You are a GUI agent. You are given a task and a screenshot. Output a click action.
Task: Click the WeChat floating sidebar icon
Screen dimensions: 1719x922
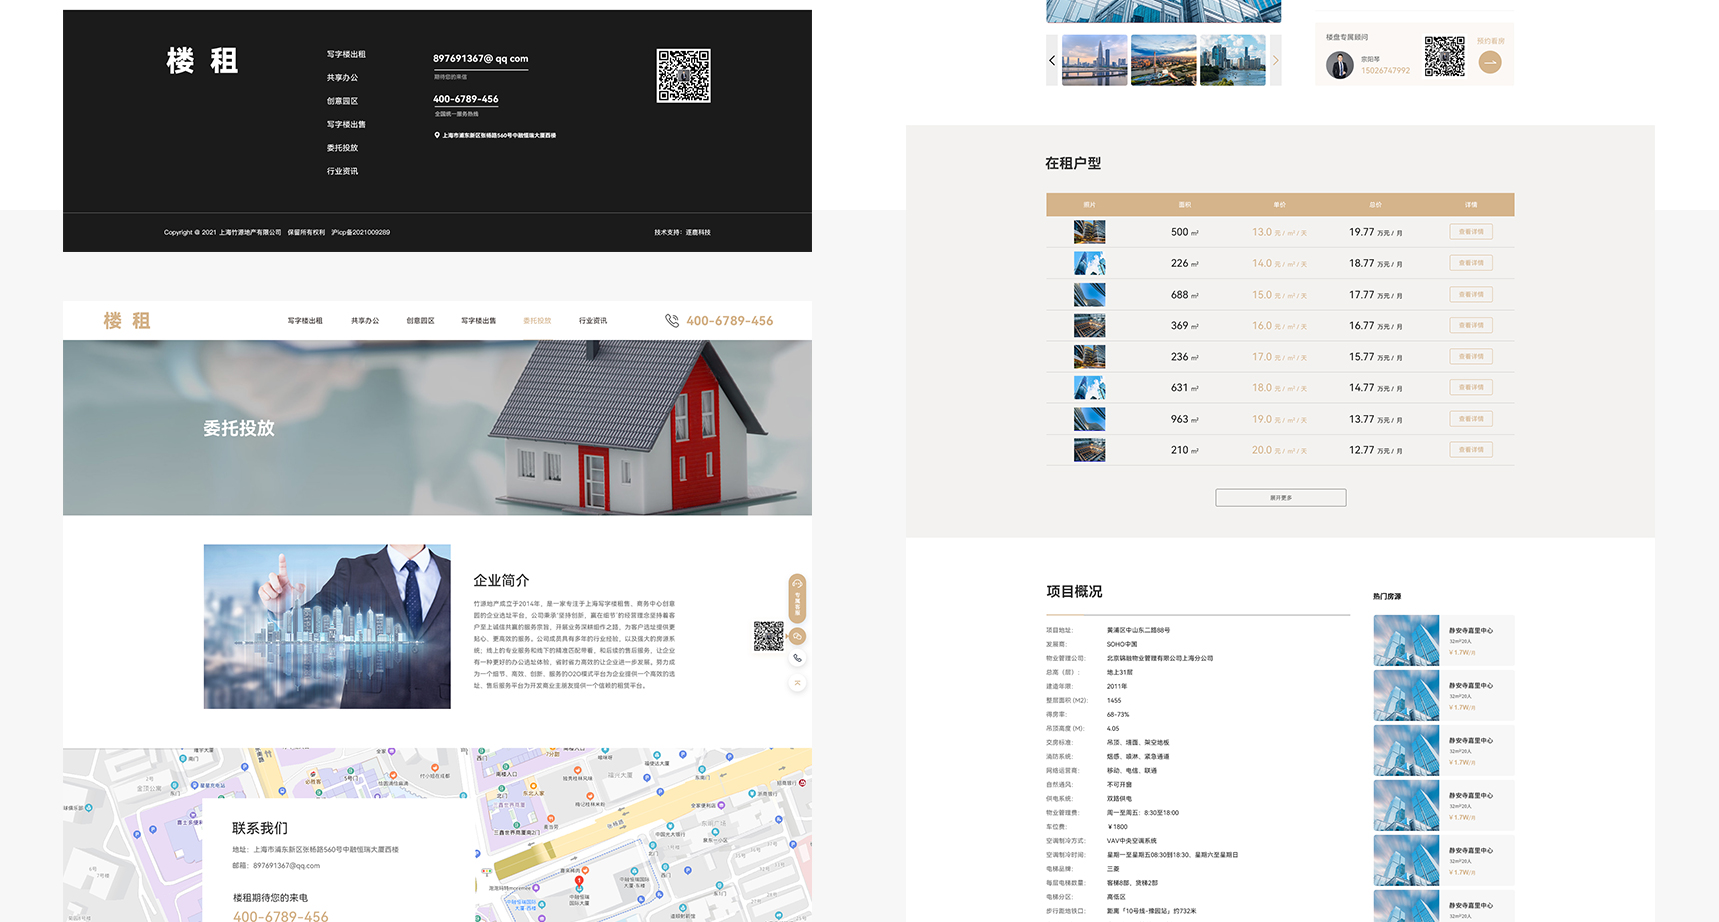pos(797,636)
